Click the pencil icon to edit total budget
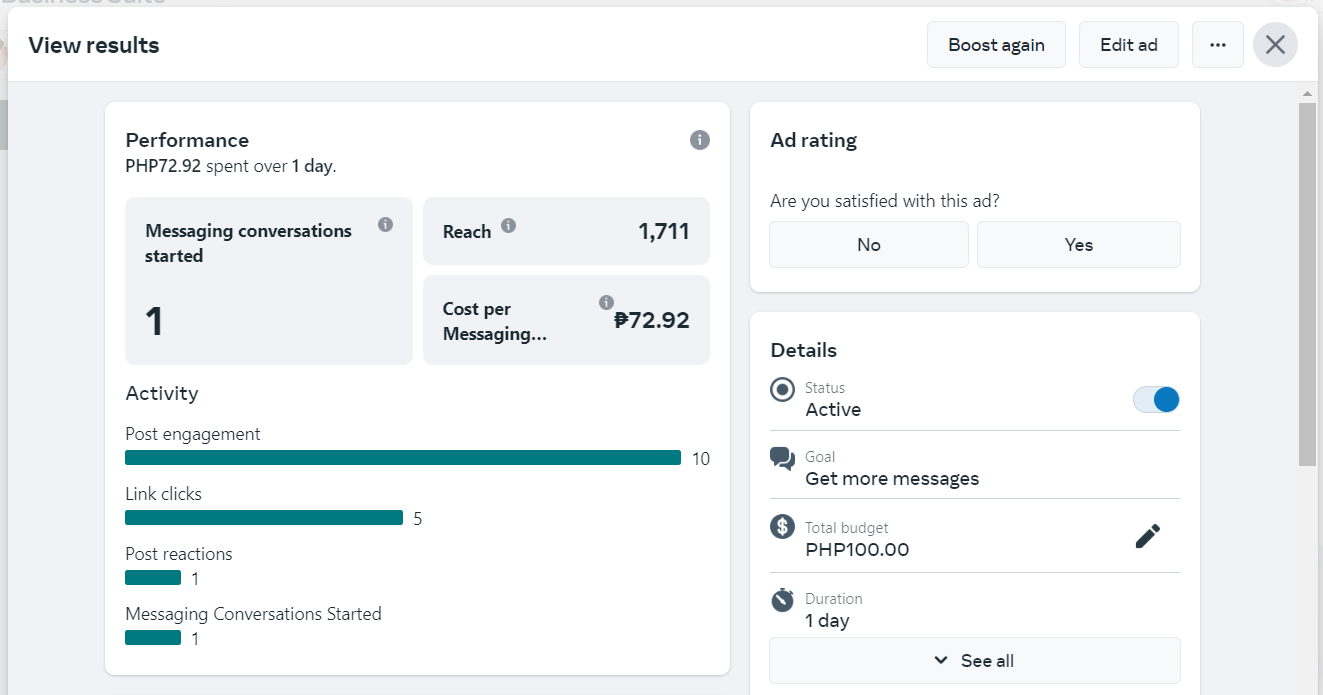The width and height of the screenshot is (1323, 695). point(1148,536)
